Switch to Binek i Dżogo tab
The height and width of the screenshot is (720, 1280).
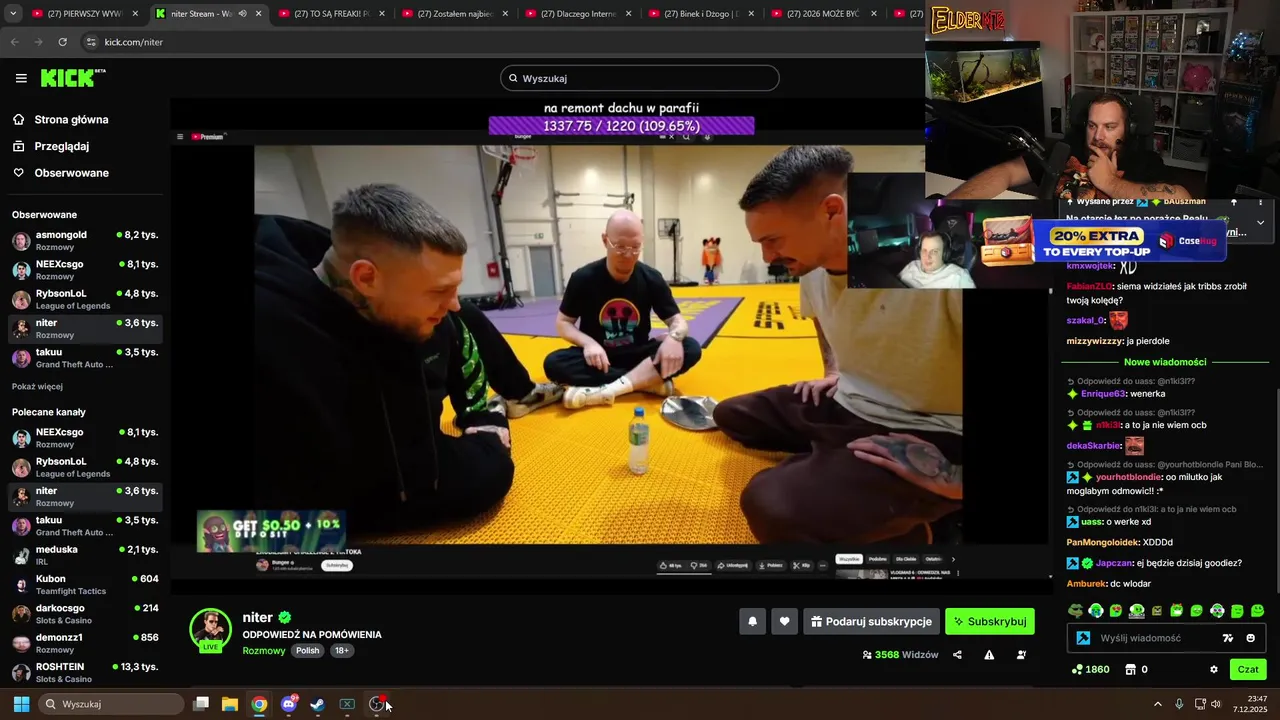700,14
